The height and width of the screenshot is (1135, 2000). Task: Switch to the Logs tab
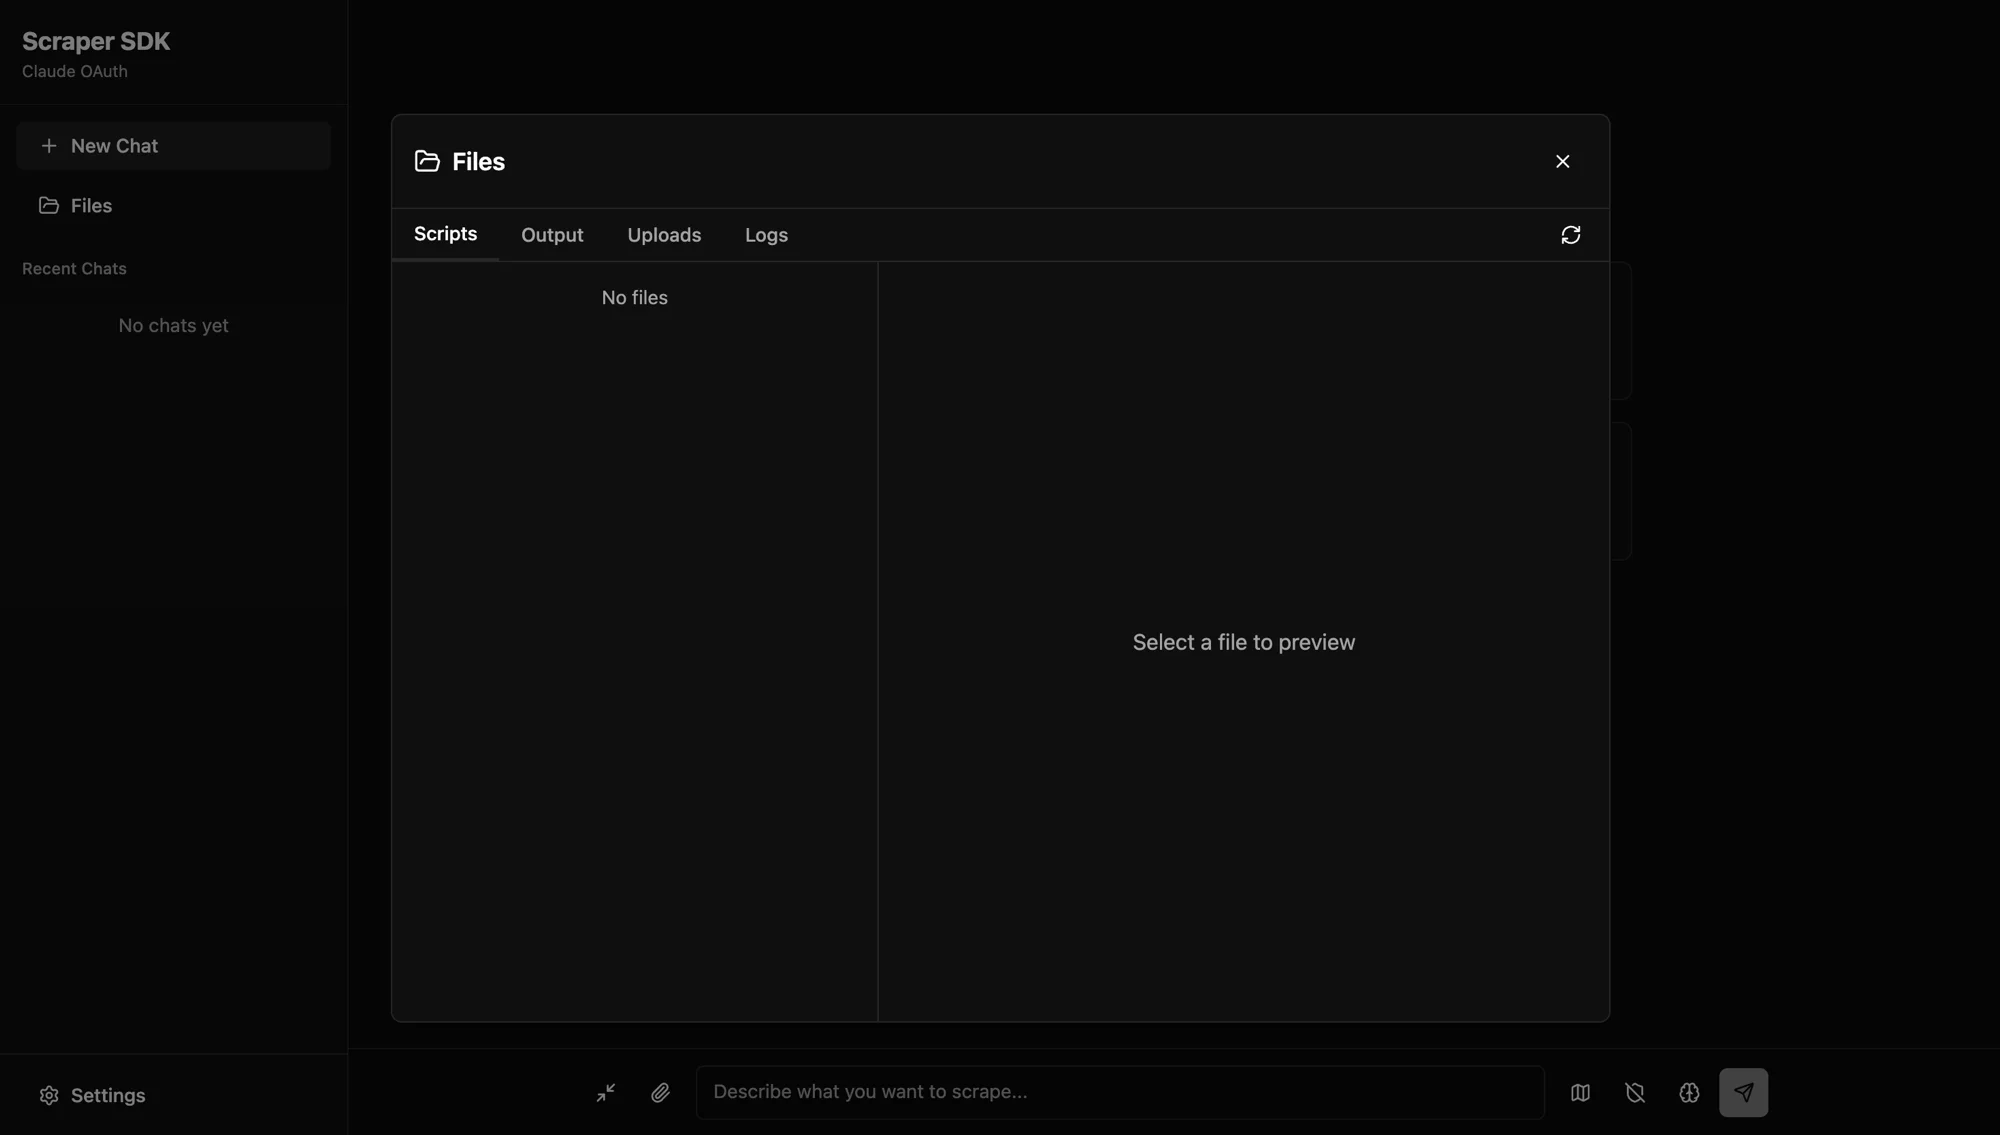point(766,235)
